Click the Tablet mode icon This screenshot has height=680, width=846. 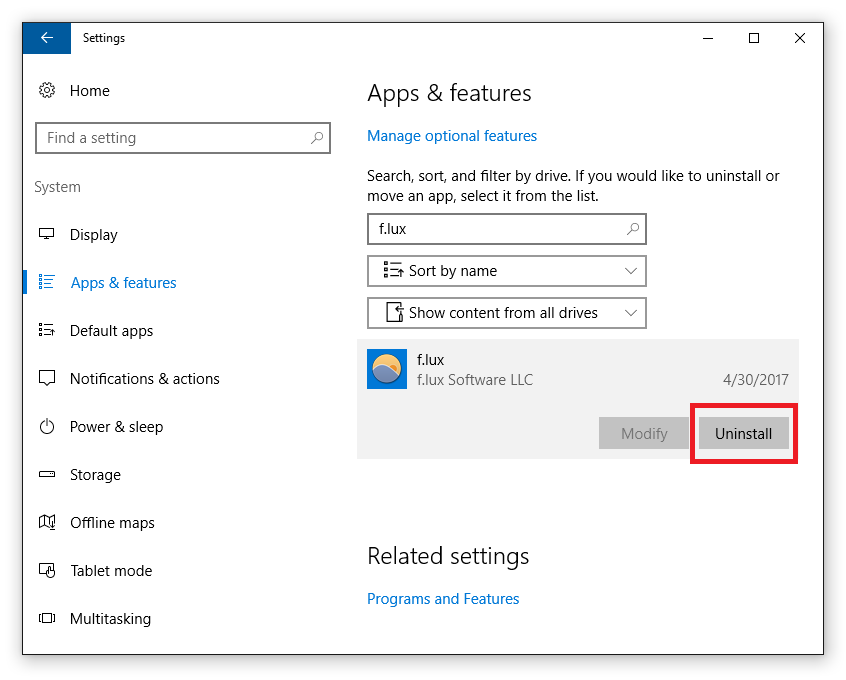47,570
